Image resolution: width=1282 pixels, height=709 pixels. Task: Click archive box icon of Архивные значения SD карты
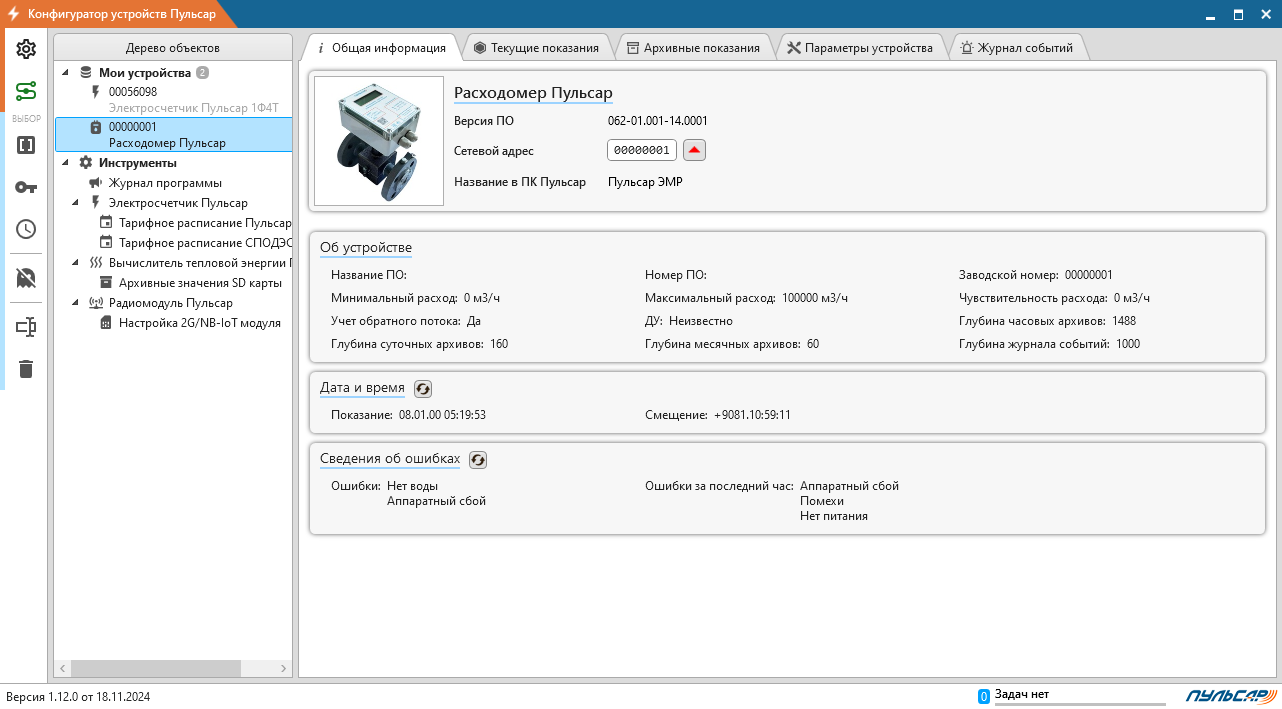(106, 283)
